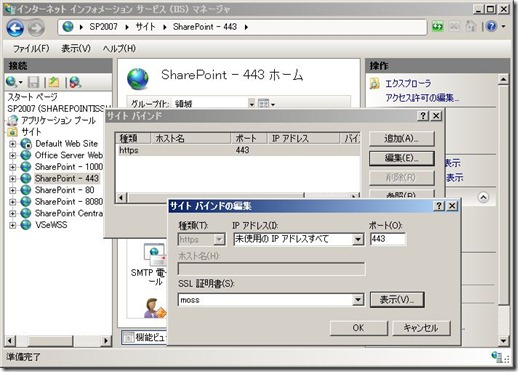This screenshot has width=518, height=372.
Task: Open the blue Help question-mark icon
Action: click(492, 26)
